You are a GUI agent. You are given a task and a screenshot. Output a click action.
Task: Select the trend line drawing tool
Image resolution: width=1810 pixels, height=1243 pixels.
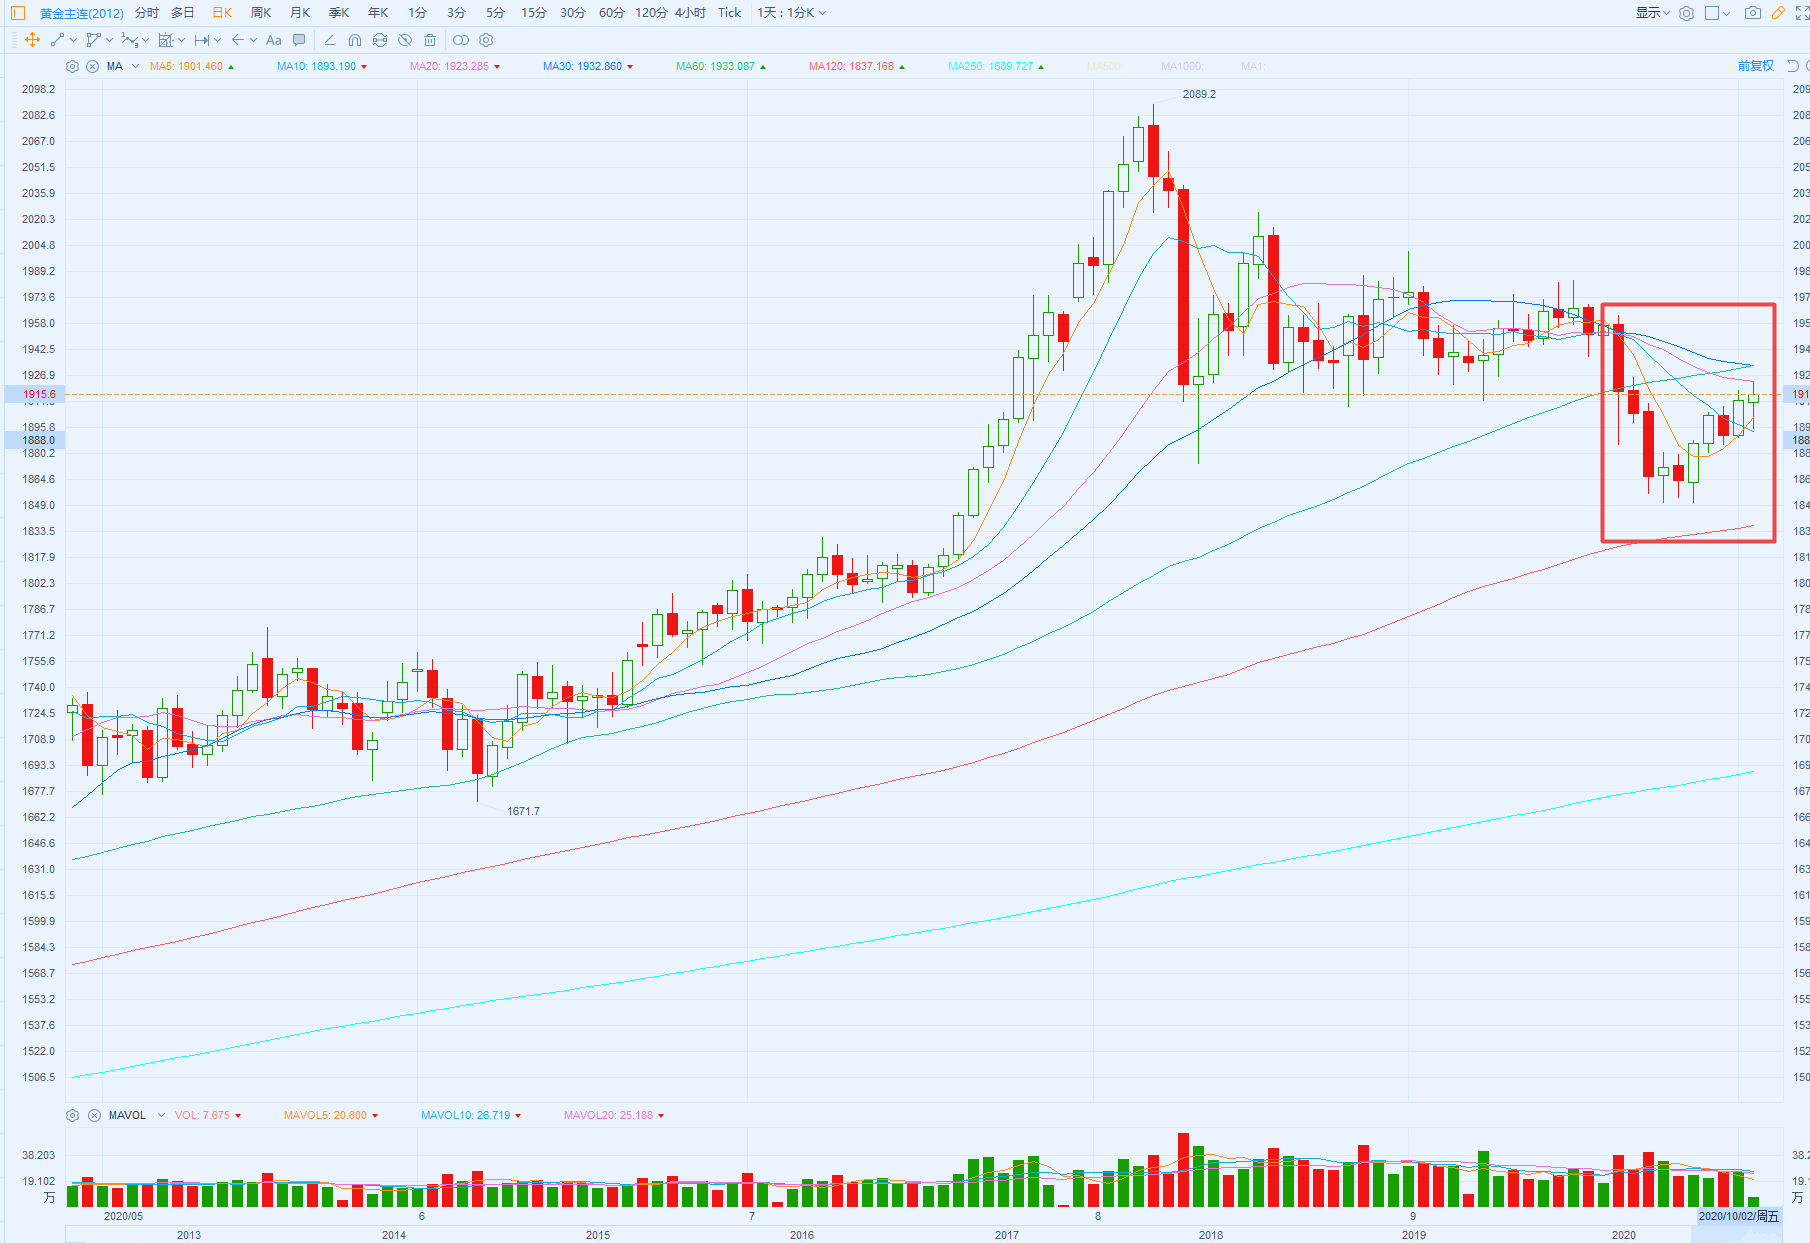coord(57,40)
